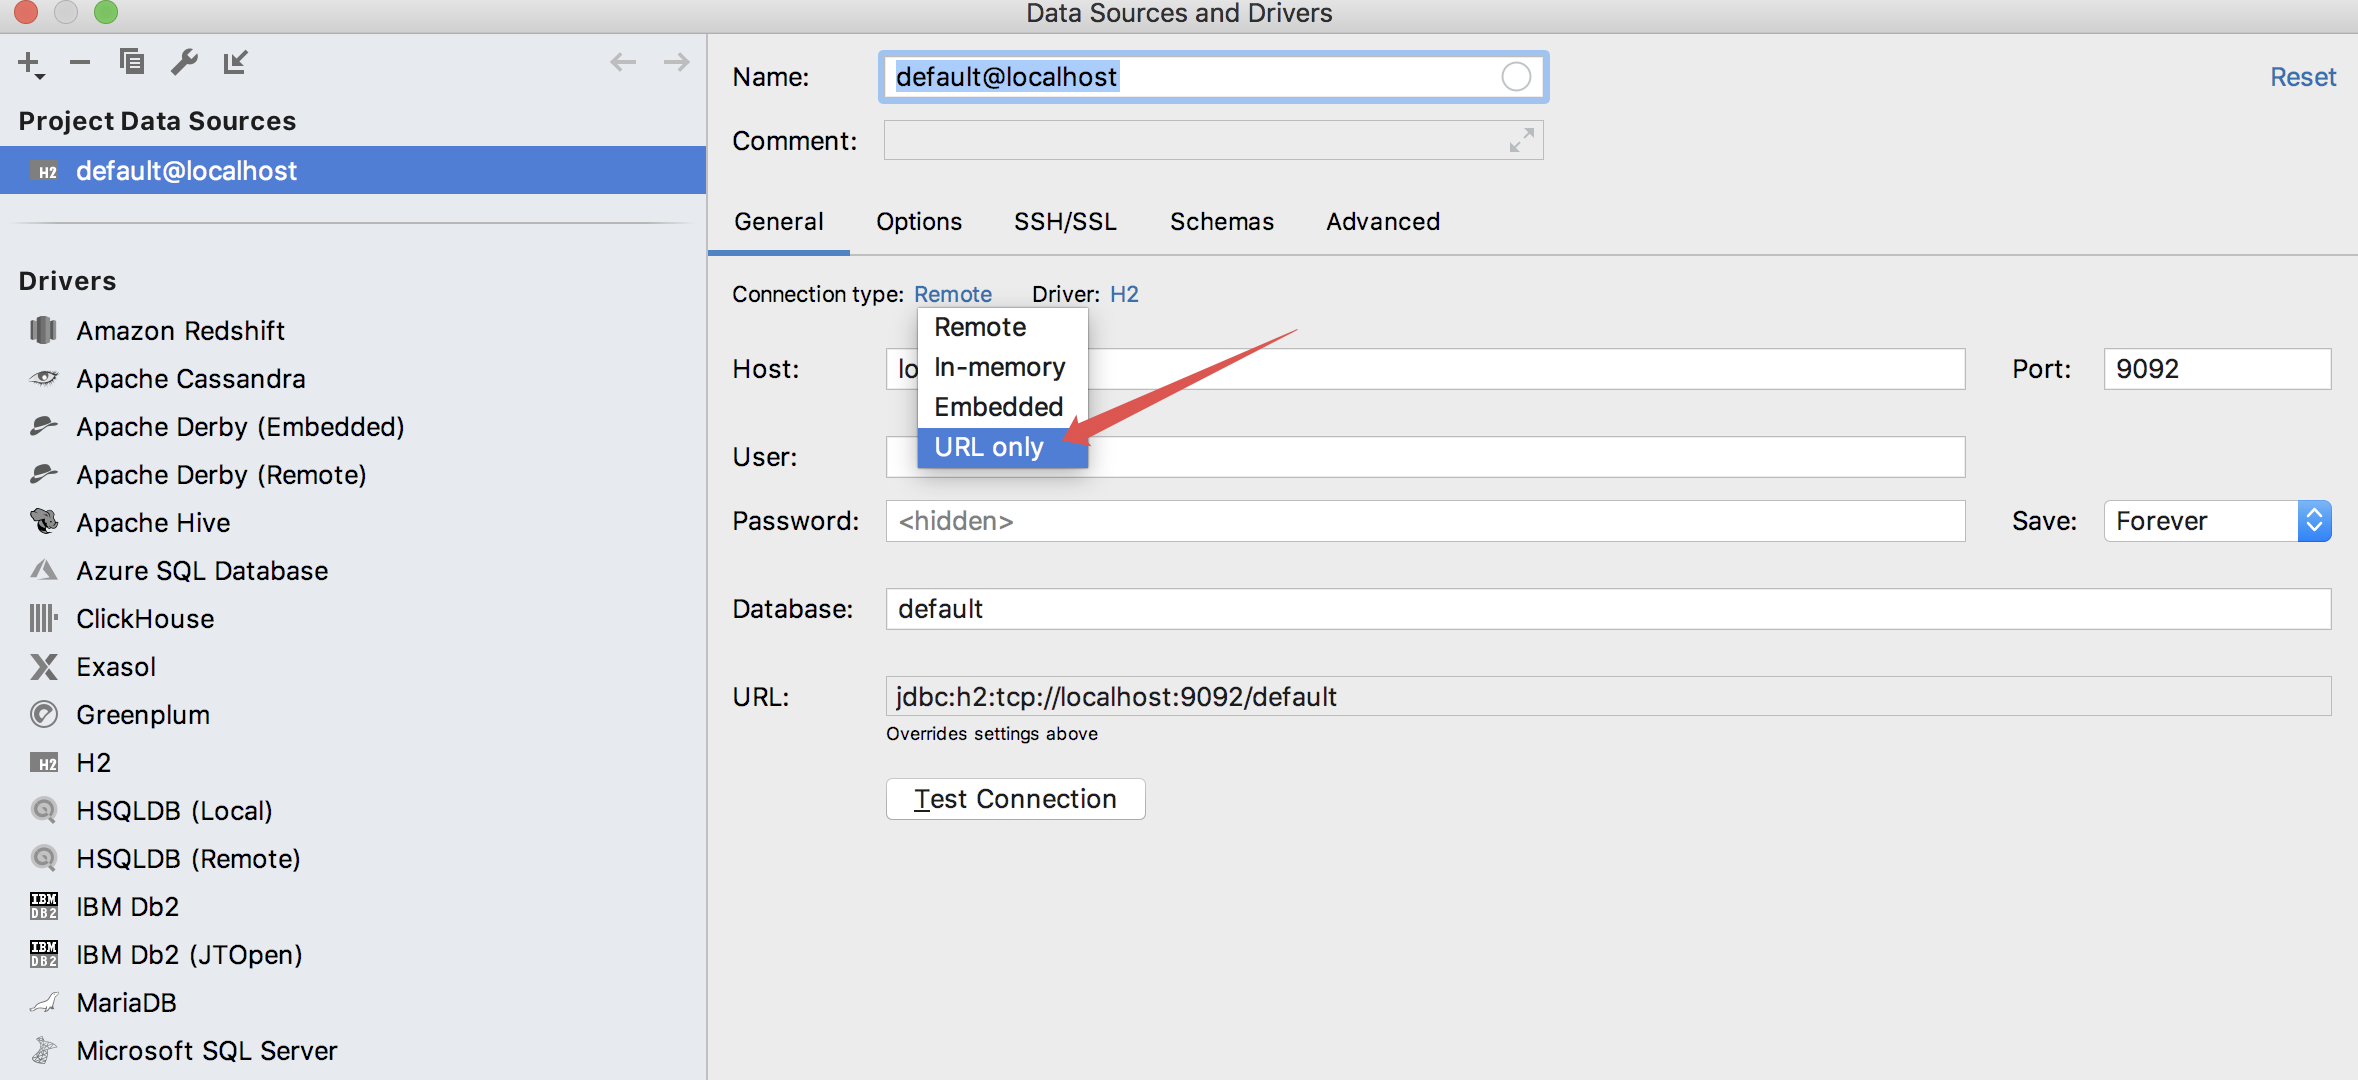The width and height of the screenshot is (2358, 1080).
Task: Select the ClickHouse driver in list
Action: coord(145,619)
